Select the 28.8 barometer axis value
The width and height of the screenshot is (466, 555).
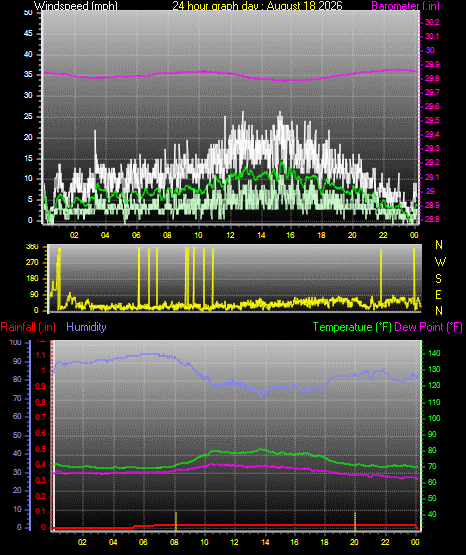point(432,219)
